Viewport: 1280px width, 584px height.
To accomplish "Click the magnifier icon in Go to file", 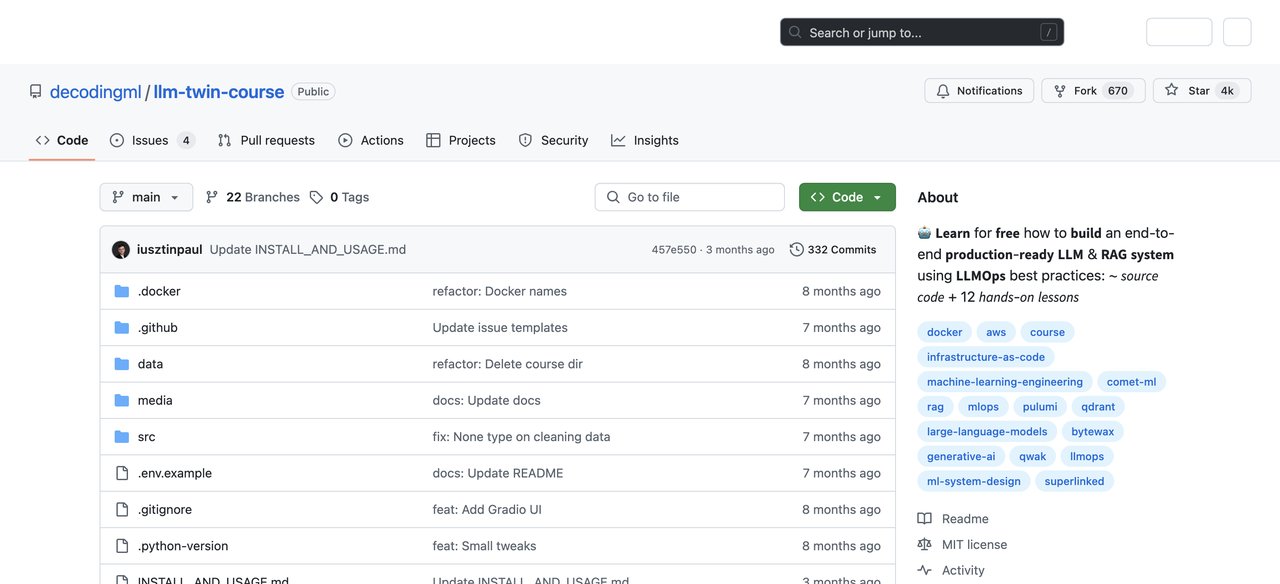I will 613,197.
